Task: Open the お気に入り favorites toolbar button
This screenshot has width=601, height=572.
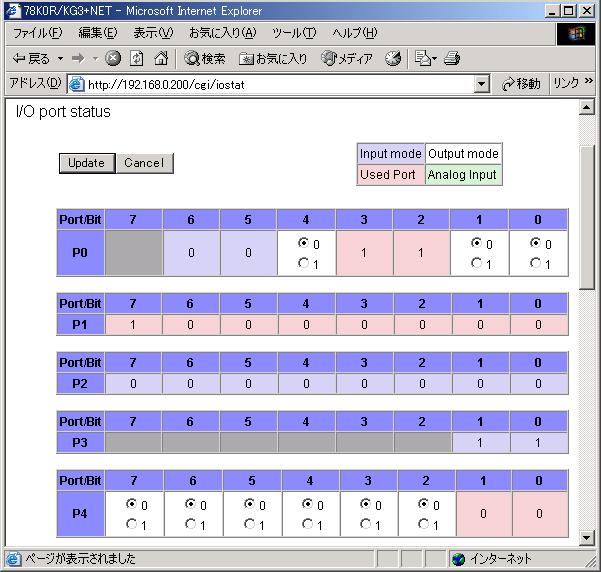Action: pyautogui.click(x=273, y=59)
